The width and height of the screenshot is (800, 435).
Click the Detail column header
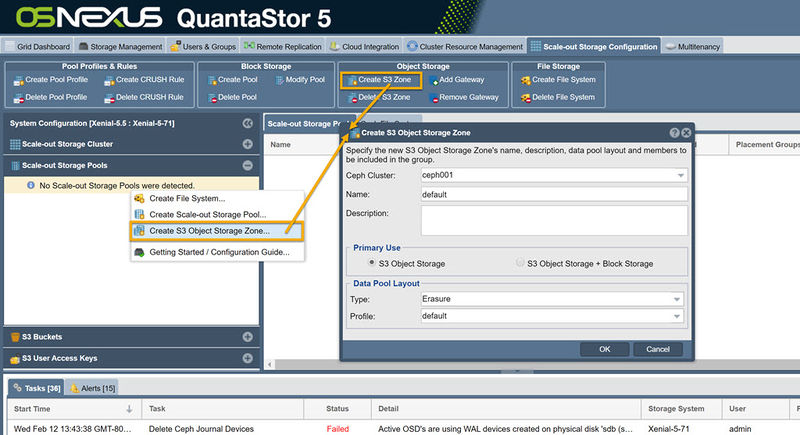[x=506, y=409]
